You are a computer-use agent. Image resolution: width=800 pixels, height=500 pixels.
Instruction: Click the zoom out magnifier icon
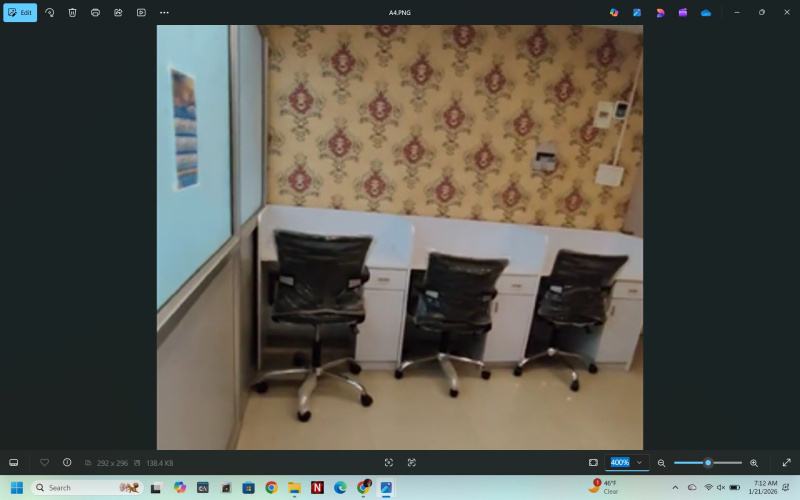[661, 463]
